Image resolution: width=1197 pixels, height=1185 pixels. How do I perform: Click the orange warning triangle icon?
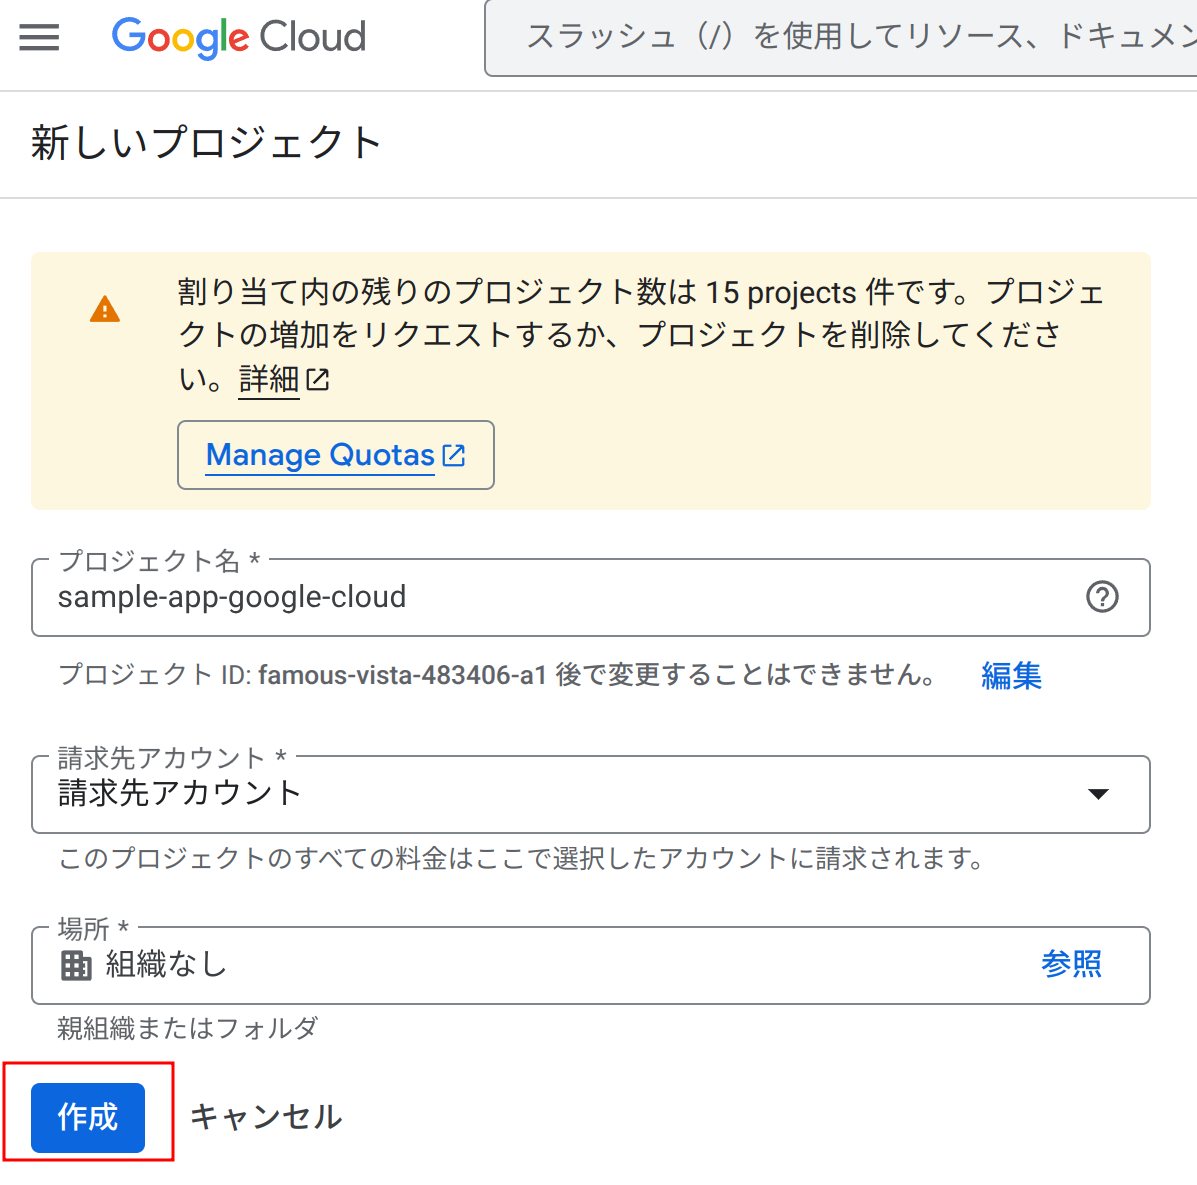(105, 310)
